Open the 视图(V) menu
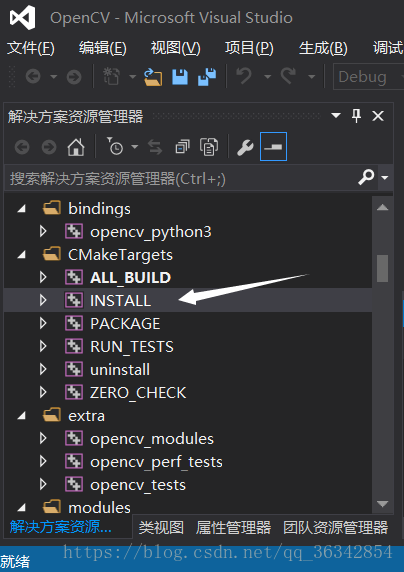 tap(176, 48)
